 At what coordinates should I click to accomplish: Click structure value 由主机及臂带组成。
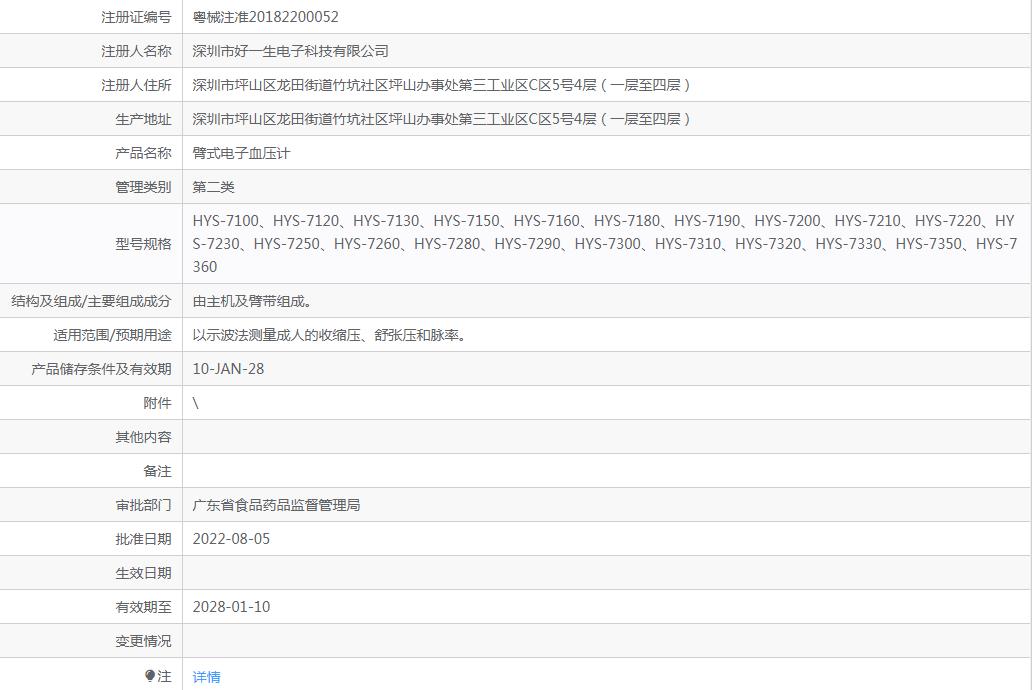pos(252,302)
